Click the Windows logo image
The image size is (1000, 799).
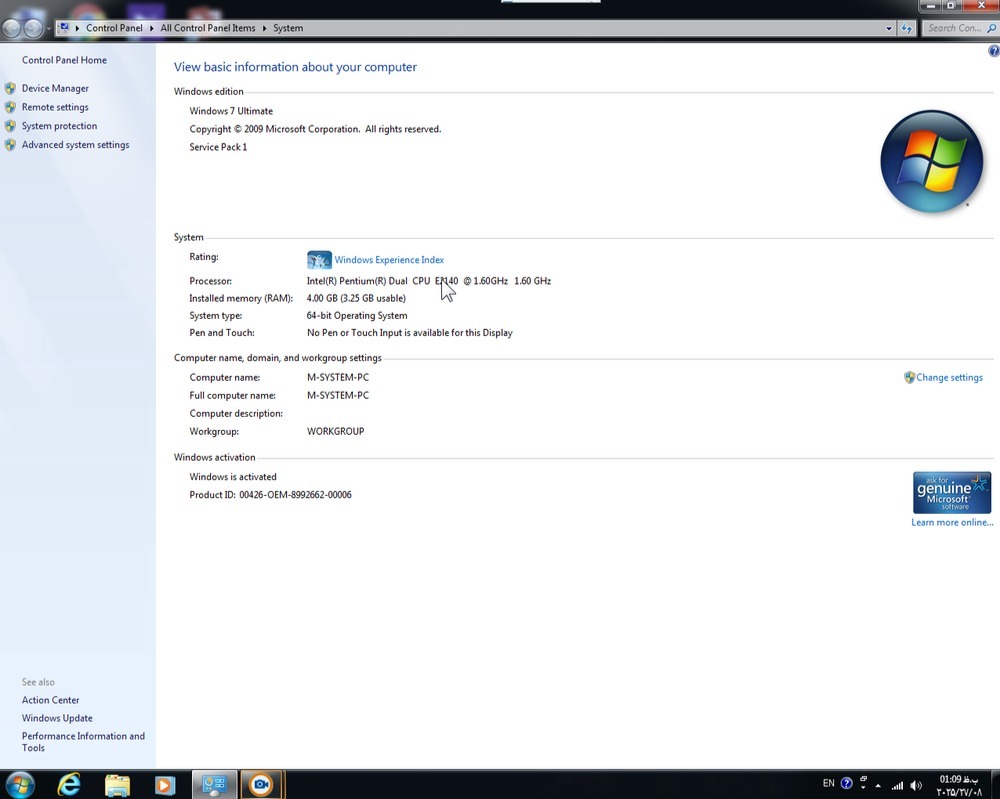[931, 161]
